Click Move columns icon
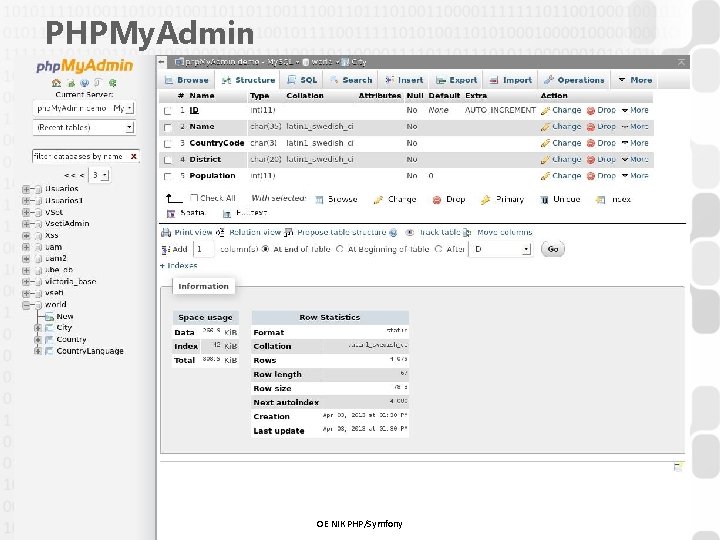The width and height of the screenshot is (720, 540). click(467, 233)
